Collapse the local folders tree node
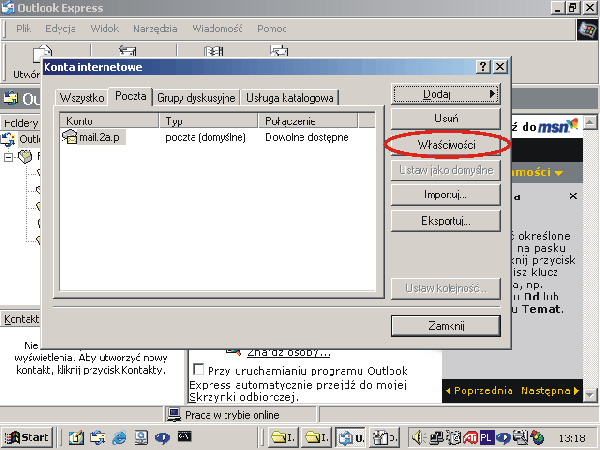 (x=9, y=156)
